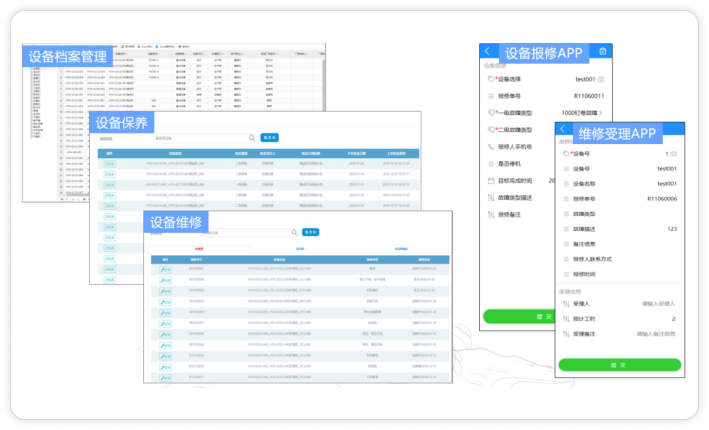Switch to rightmost tab in 设备维修 window
This screenshot has height=430, width=709.
click(401, 249)
